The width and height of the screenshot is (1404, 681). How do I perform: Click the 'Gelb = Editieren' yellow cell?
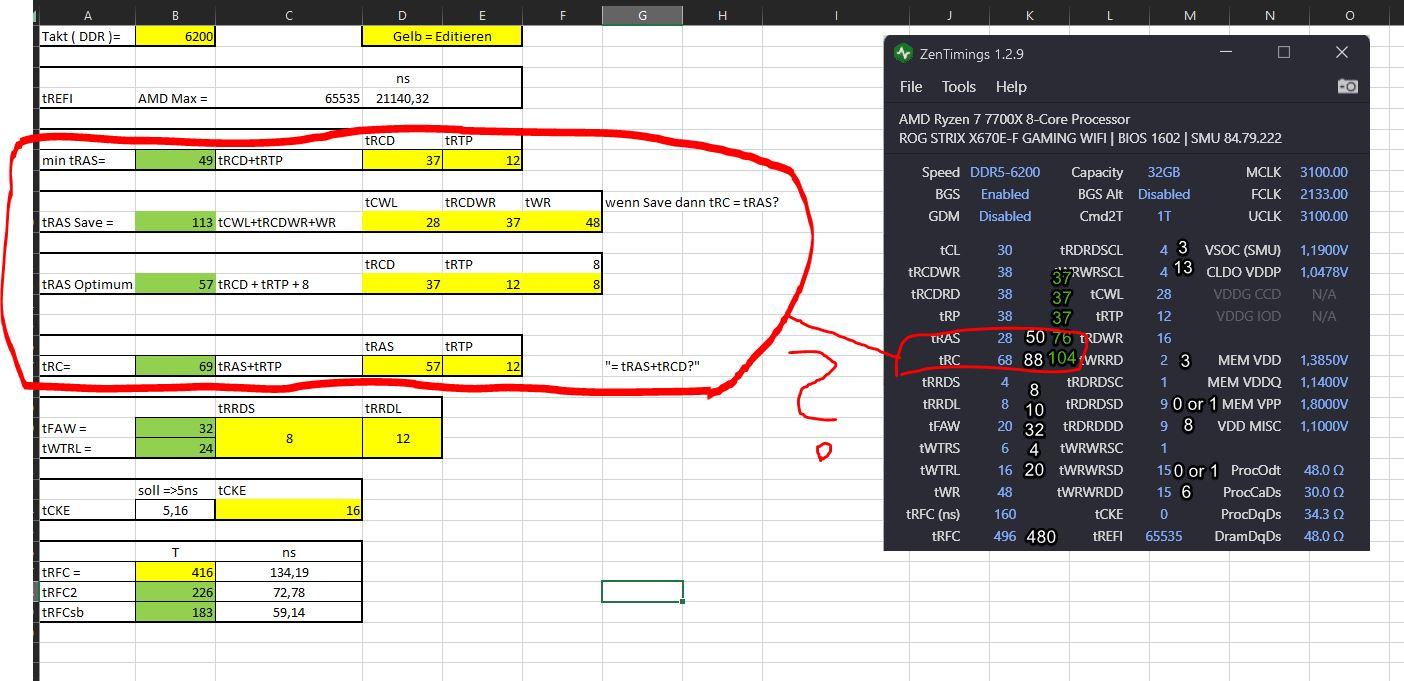pyautogui.click(x=442, y=36)
